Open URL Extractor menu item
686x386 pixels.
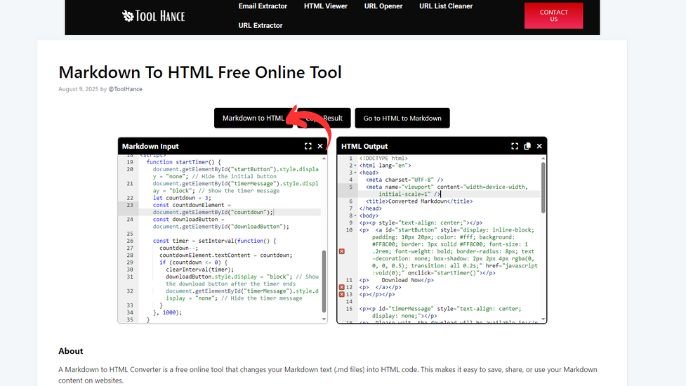coord(260,25)
